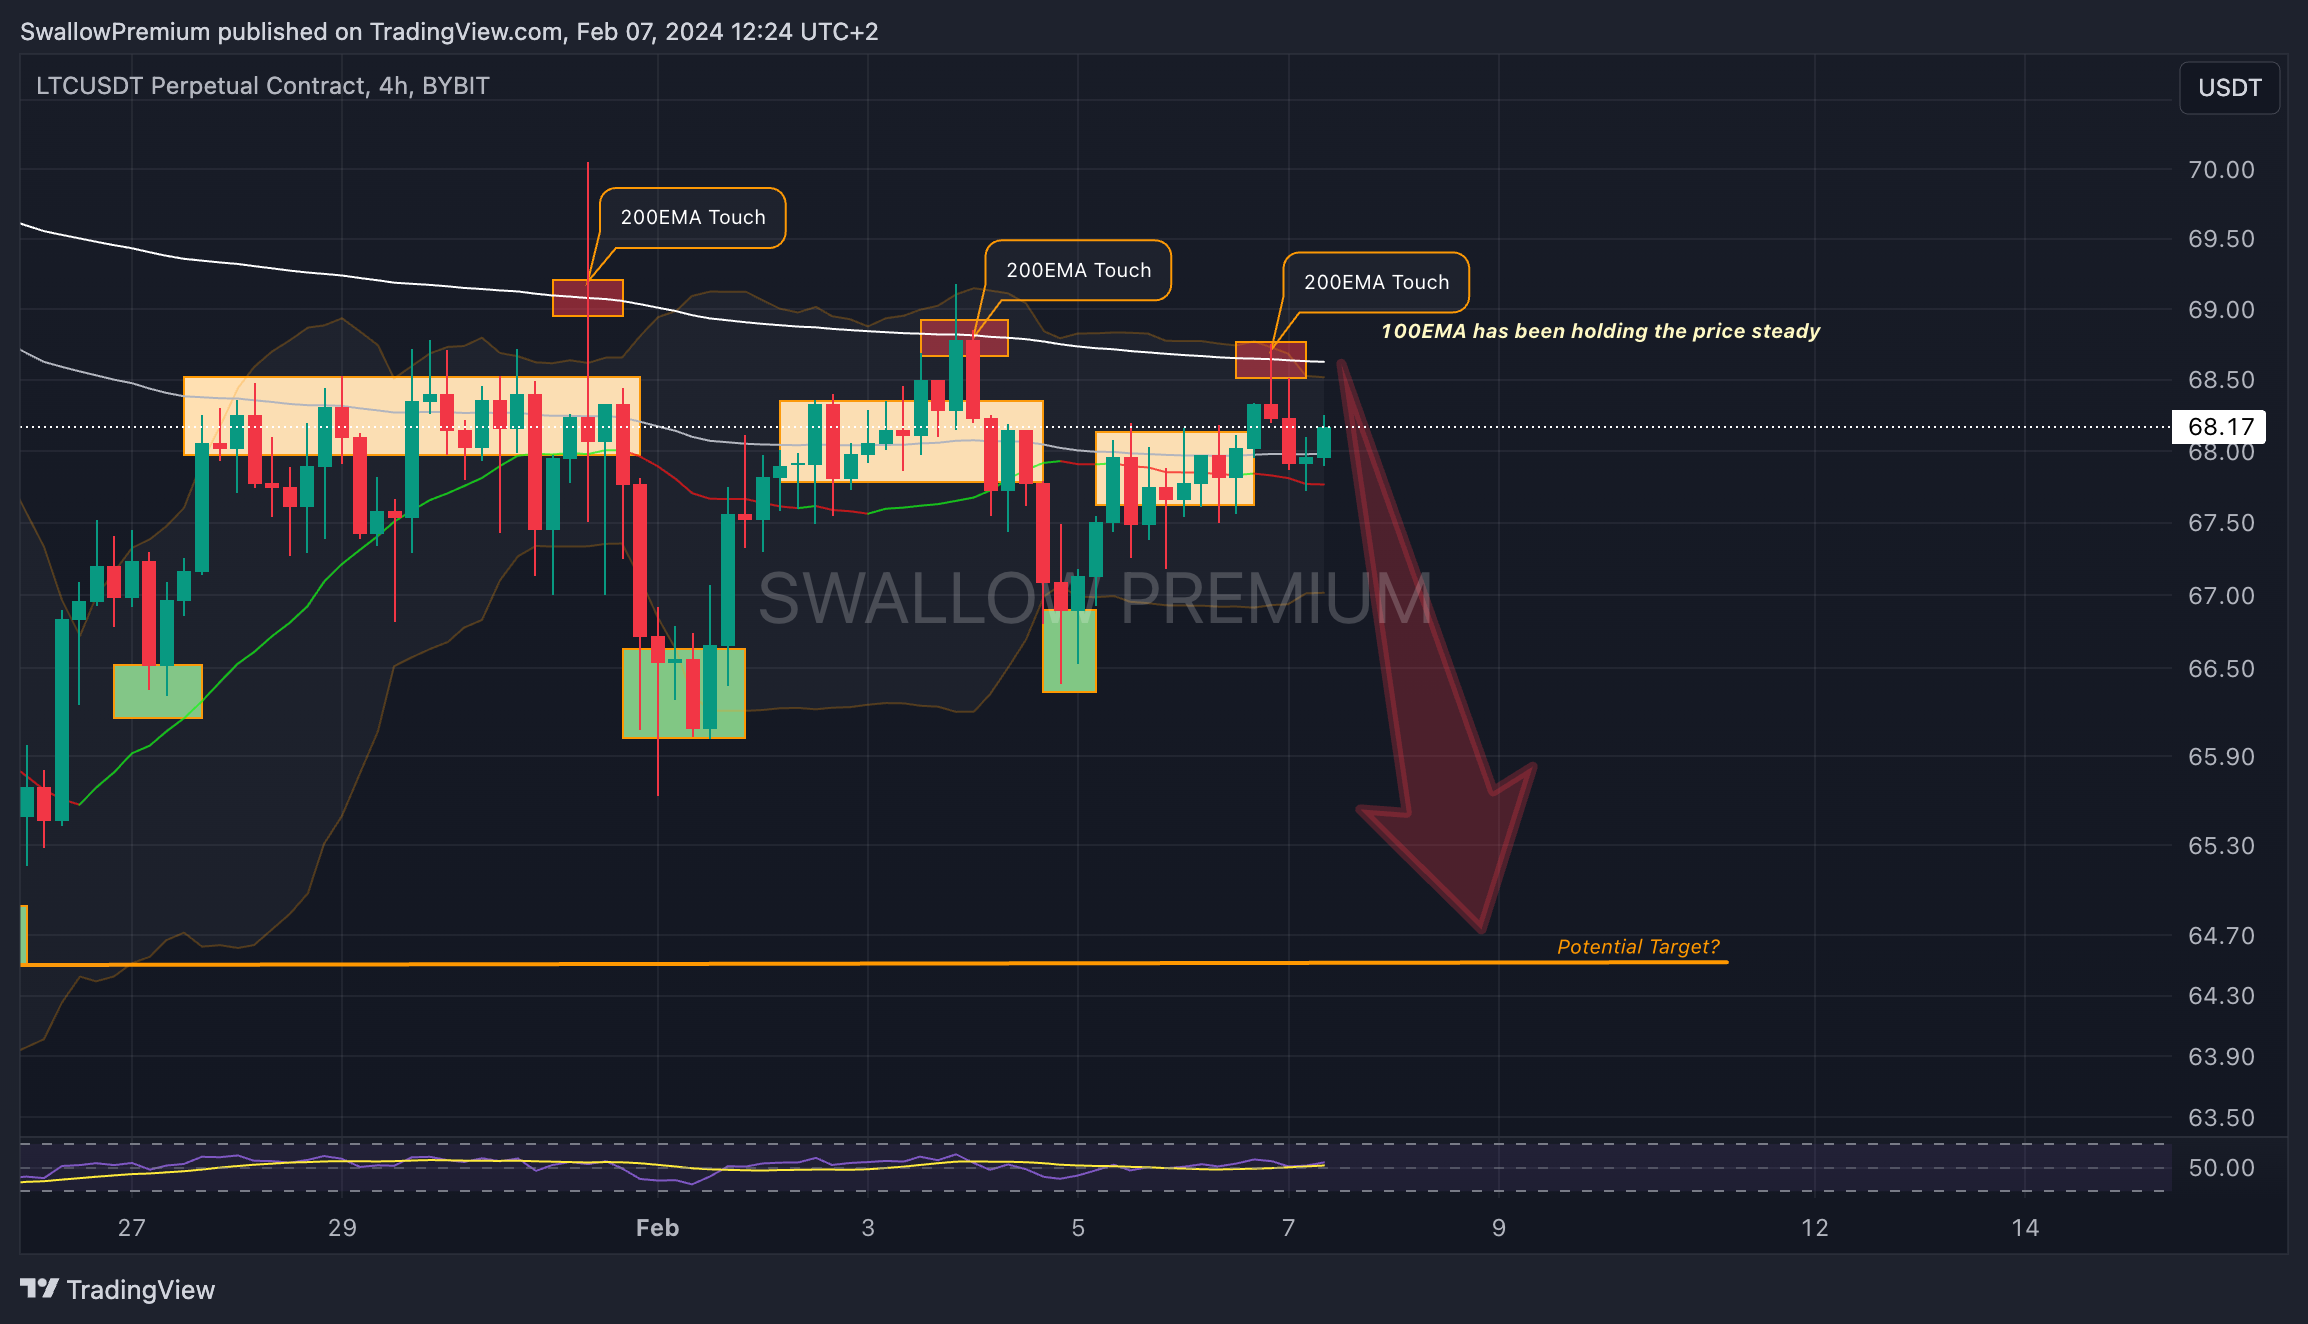Click the 63.90 price axis label
This screenshot has height=1324, width=2308.
(2221, 1057)
